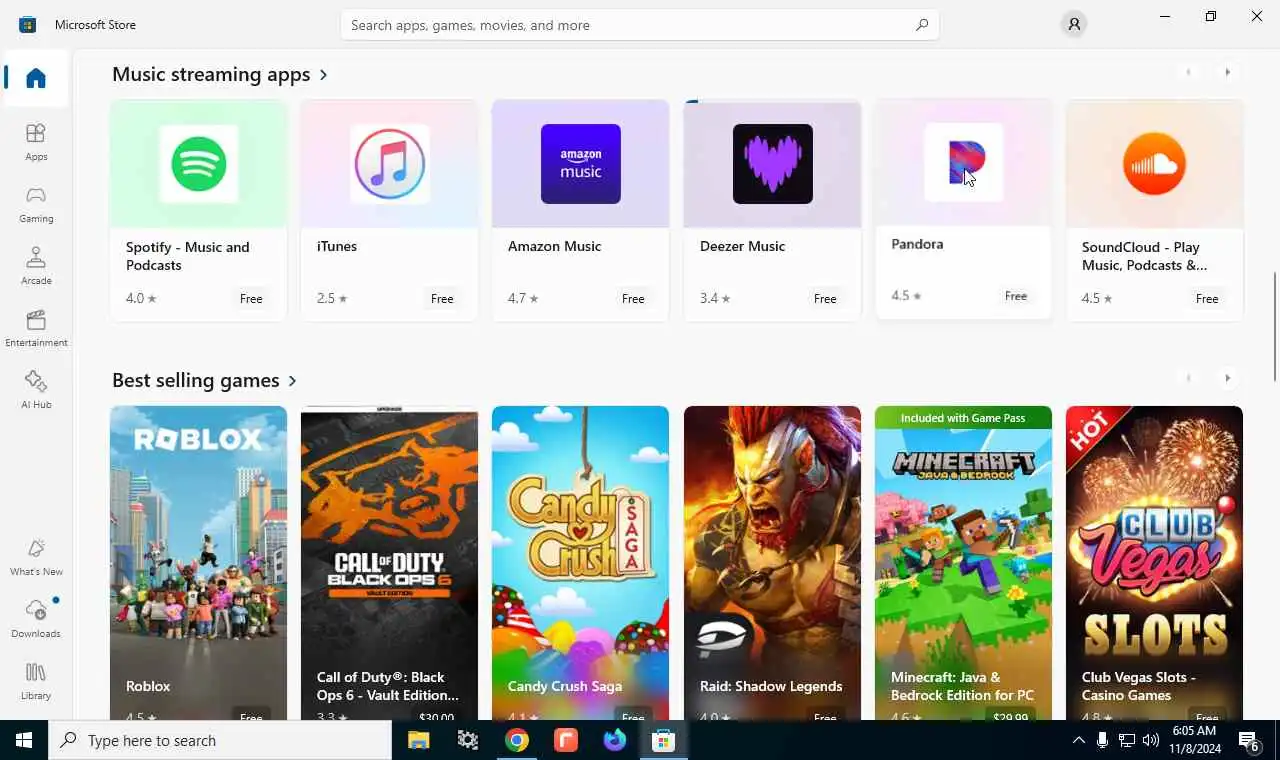1280x760 pixels.
Task: Click the user profile icon
Action: [x=1074, y=25]
